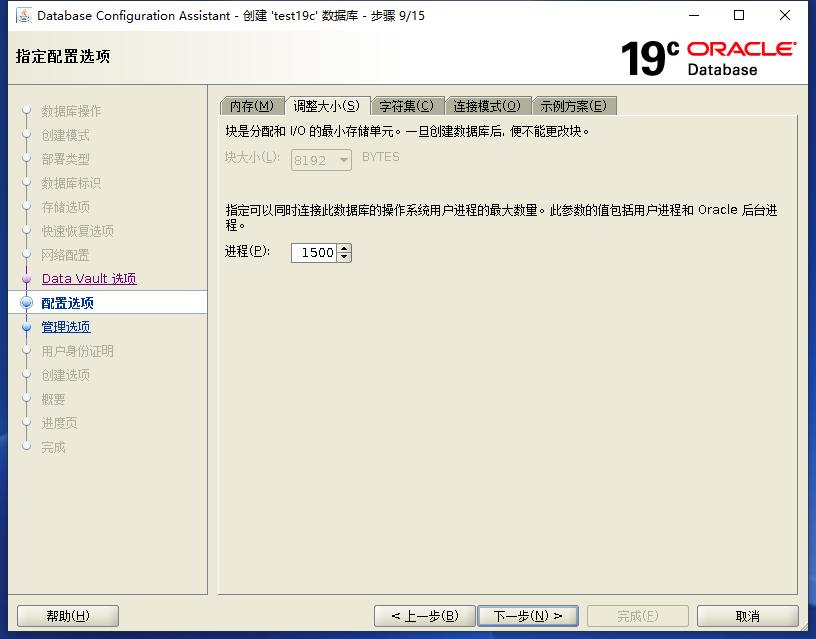
Task: Minimize the Database Configuration Assistant window
Action: (694, 16)
